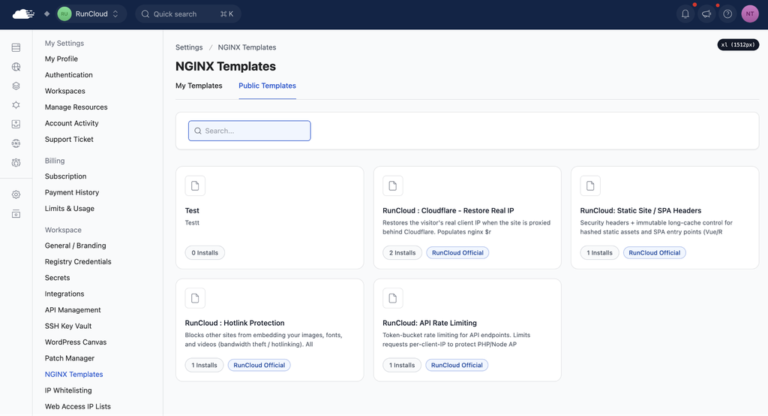
Task: Open Secrets in sidebar
Action: [57, 278]
